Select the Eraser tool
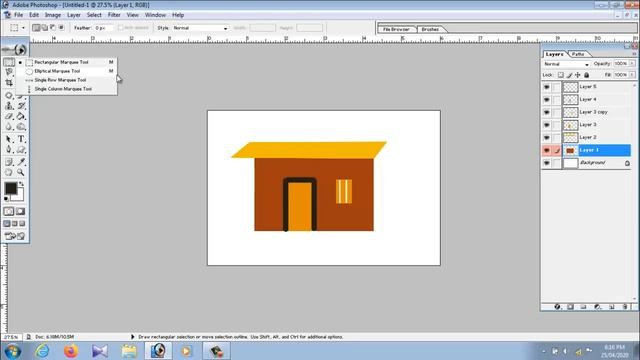Screen dimensions: 640x360 (9, 116)
